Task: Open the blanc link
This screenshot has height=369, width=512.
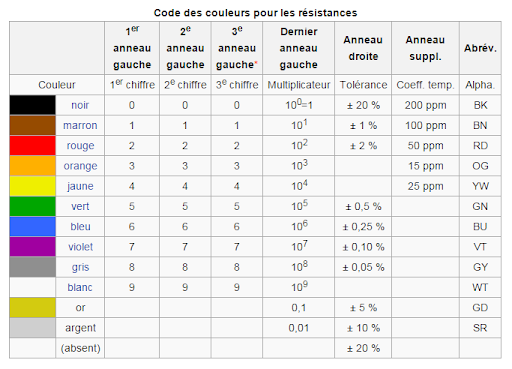Action: pos(80,287)
